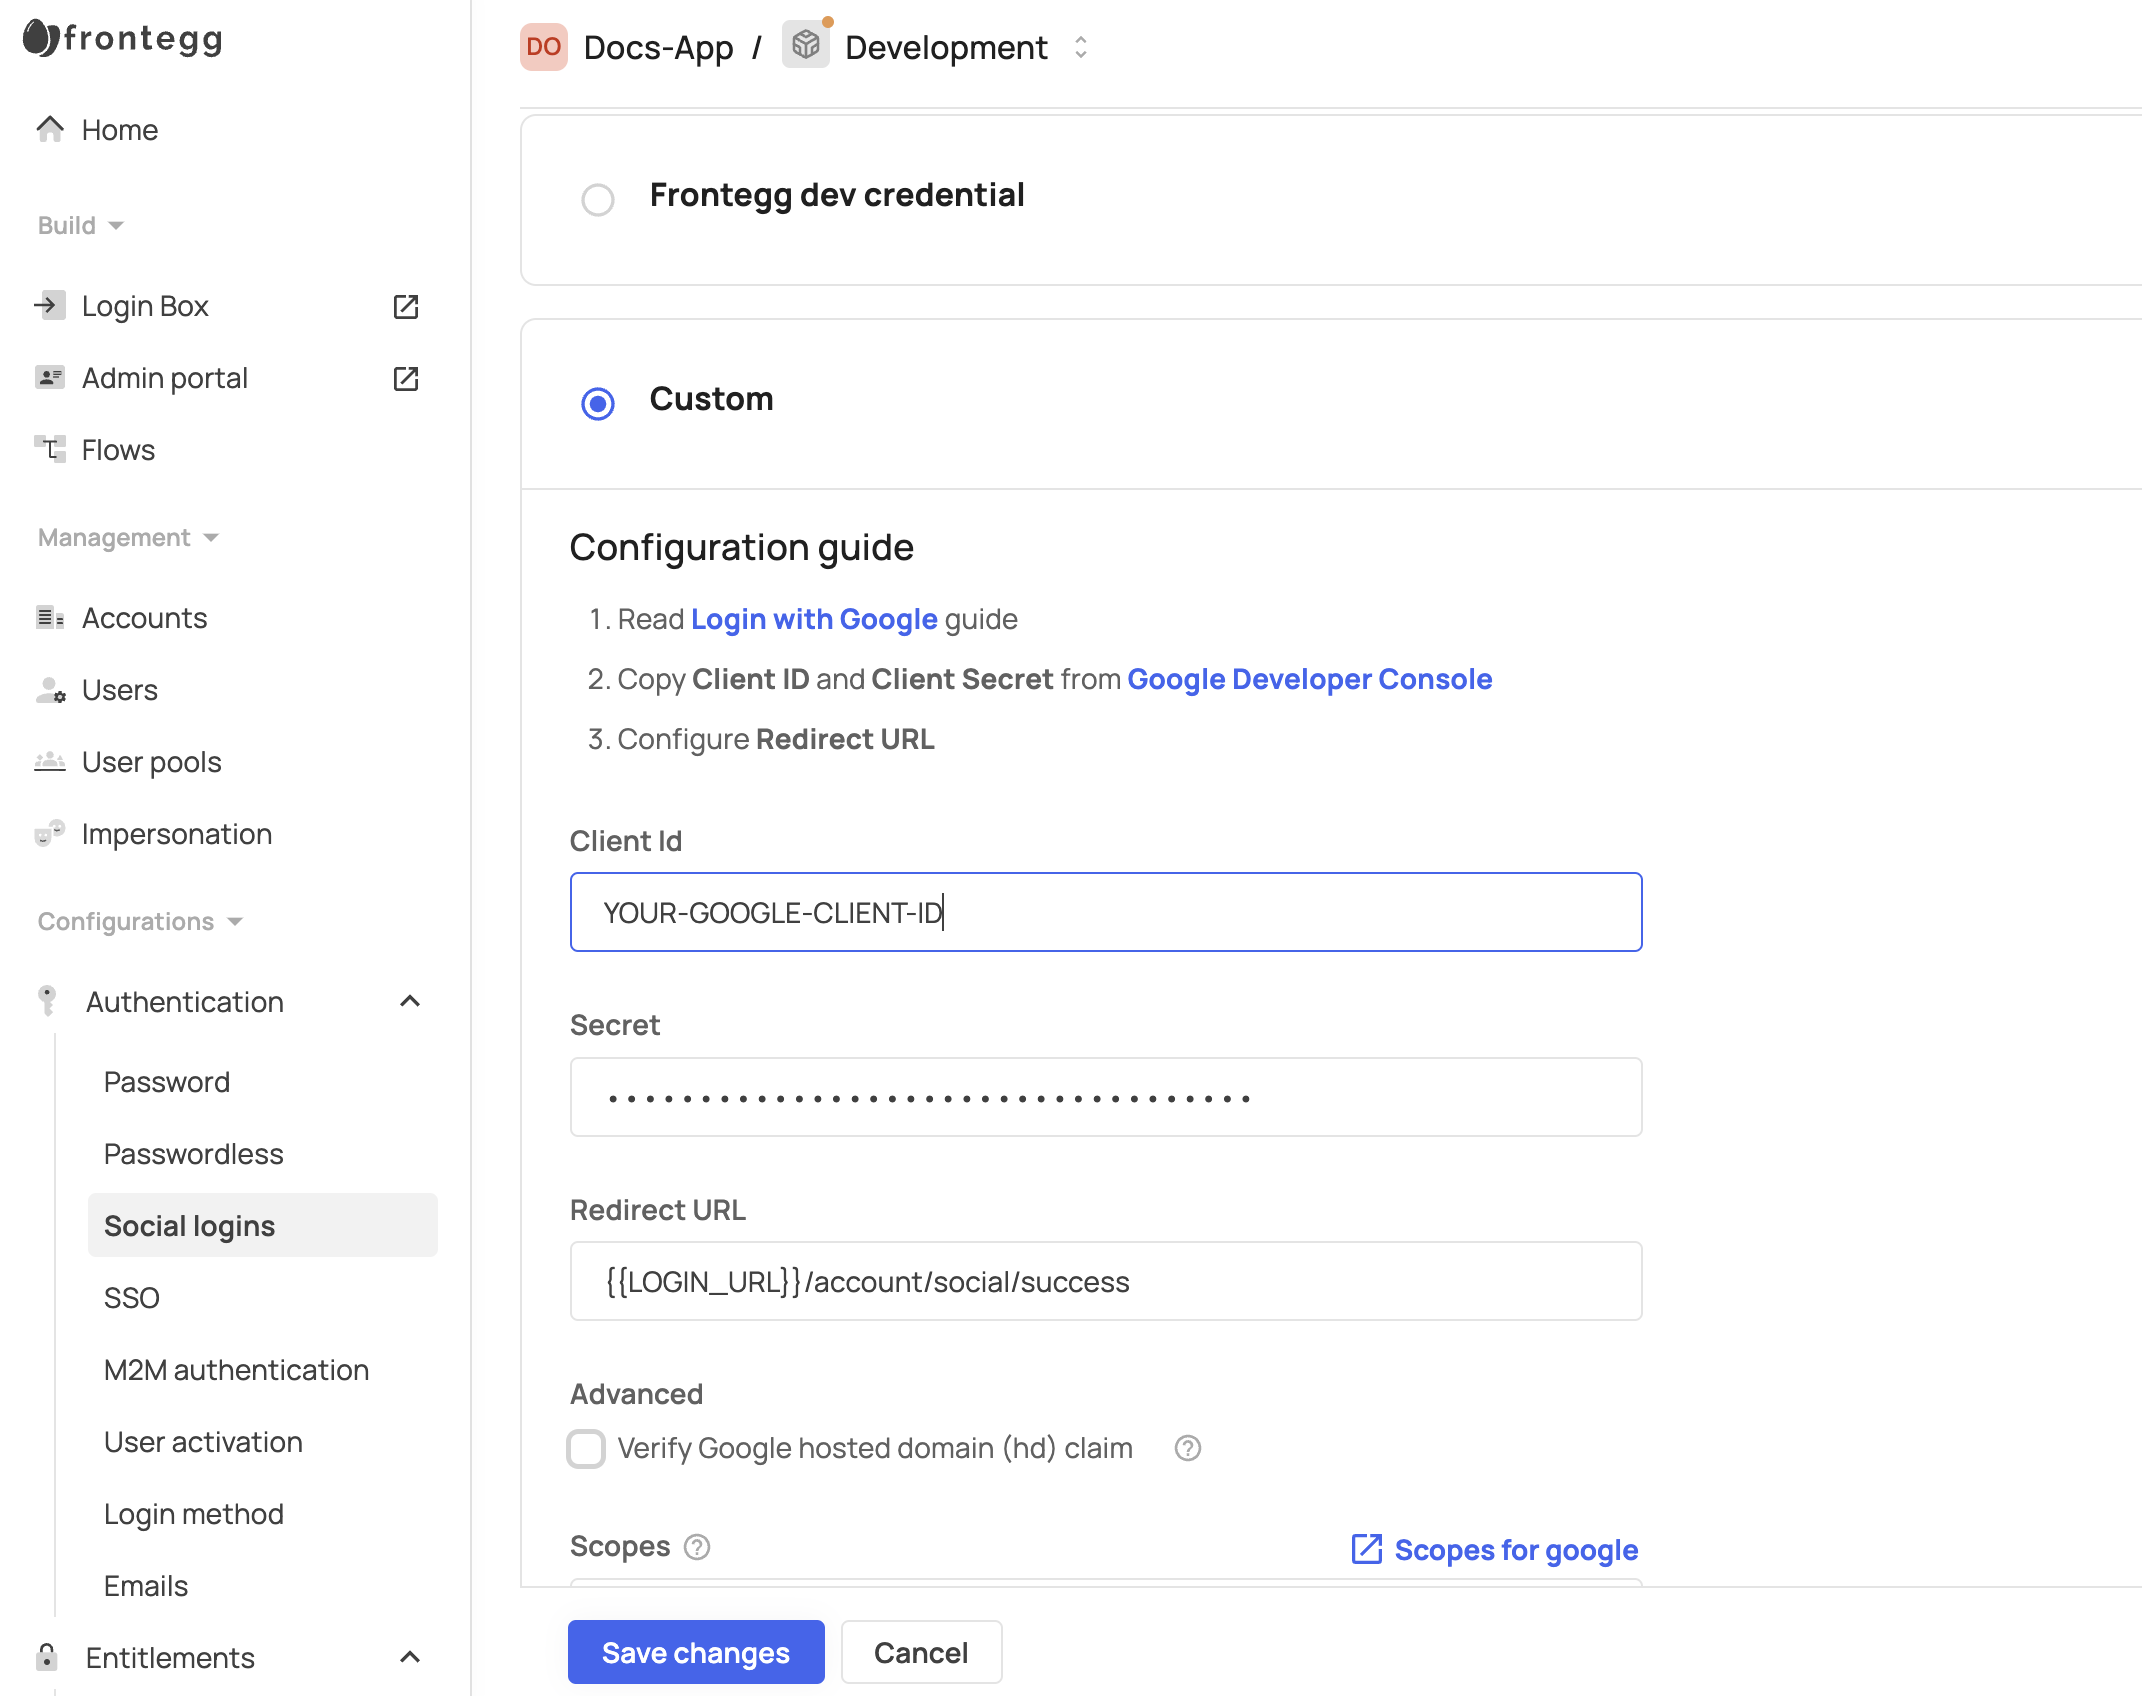Screen dimensions: 2142x1696
Task: Click Save changes button
Action: point(696,1652)
